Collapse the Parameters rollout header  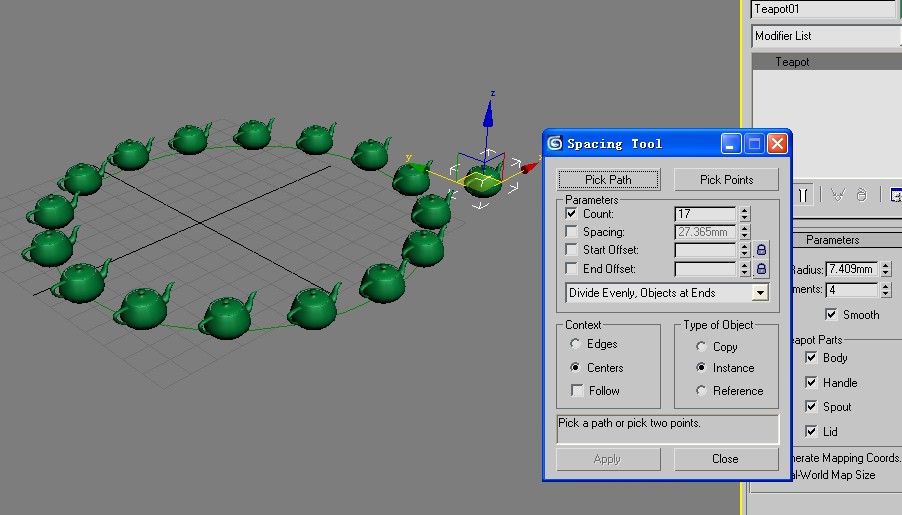point(847,240)
